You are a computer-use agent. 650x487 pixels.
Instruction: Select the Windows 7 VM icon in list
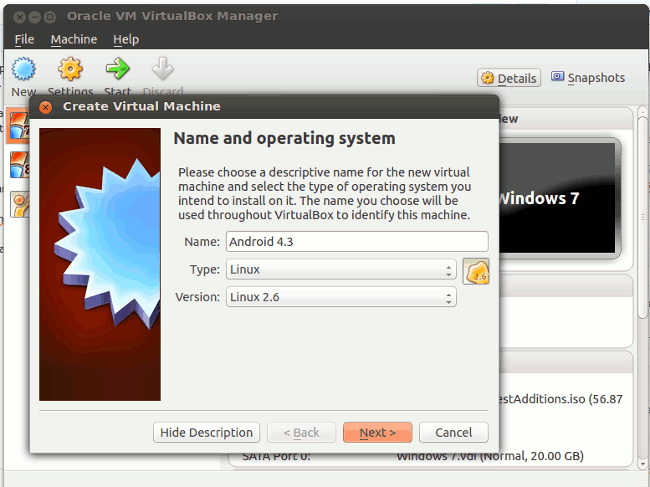15,125
